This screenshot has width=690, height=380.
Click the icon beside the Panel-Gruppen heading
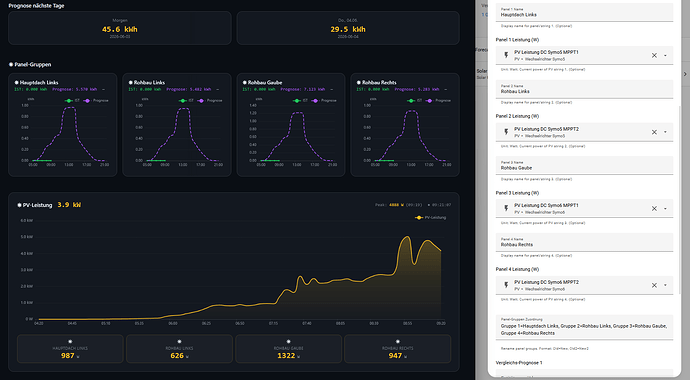pos(11,65)
